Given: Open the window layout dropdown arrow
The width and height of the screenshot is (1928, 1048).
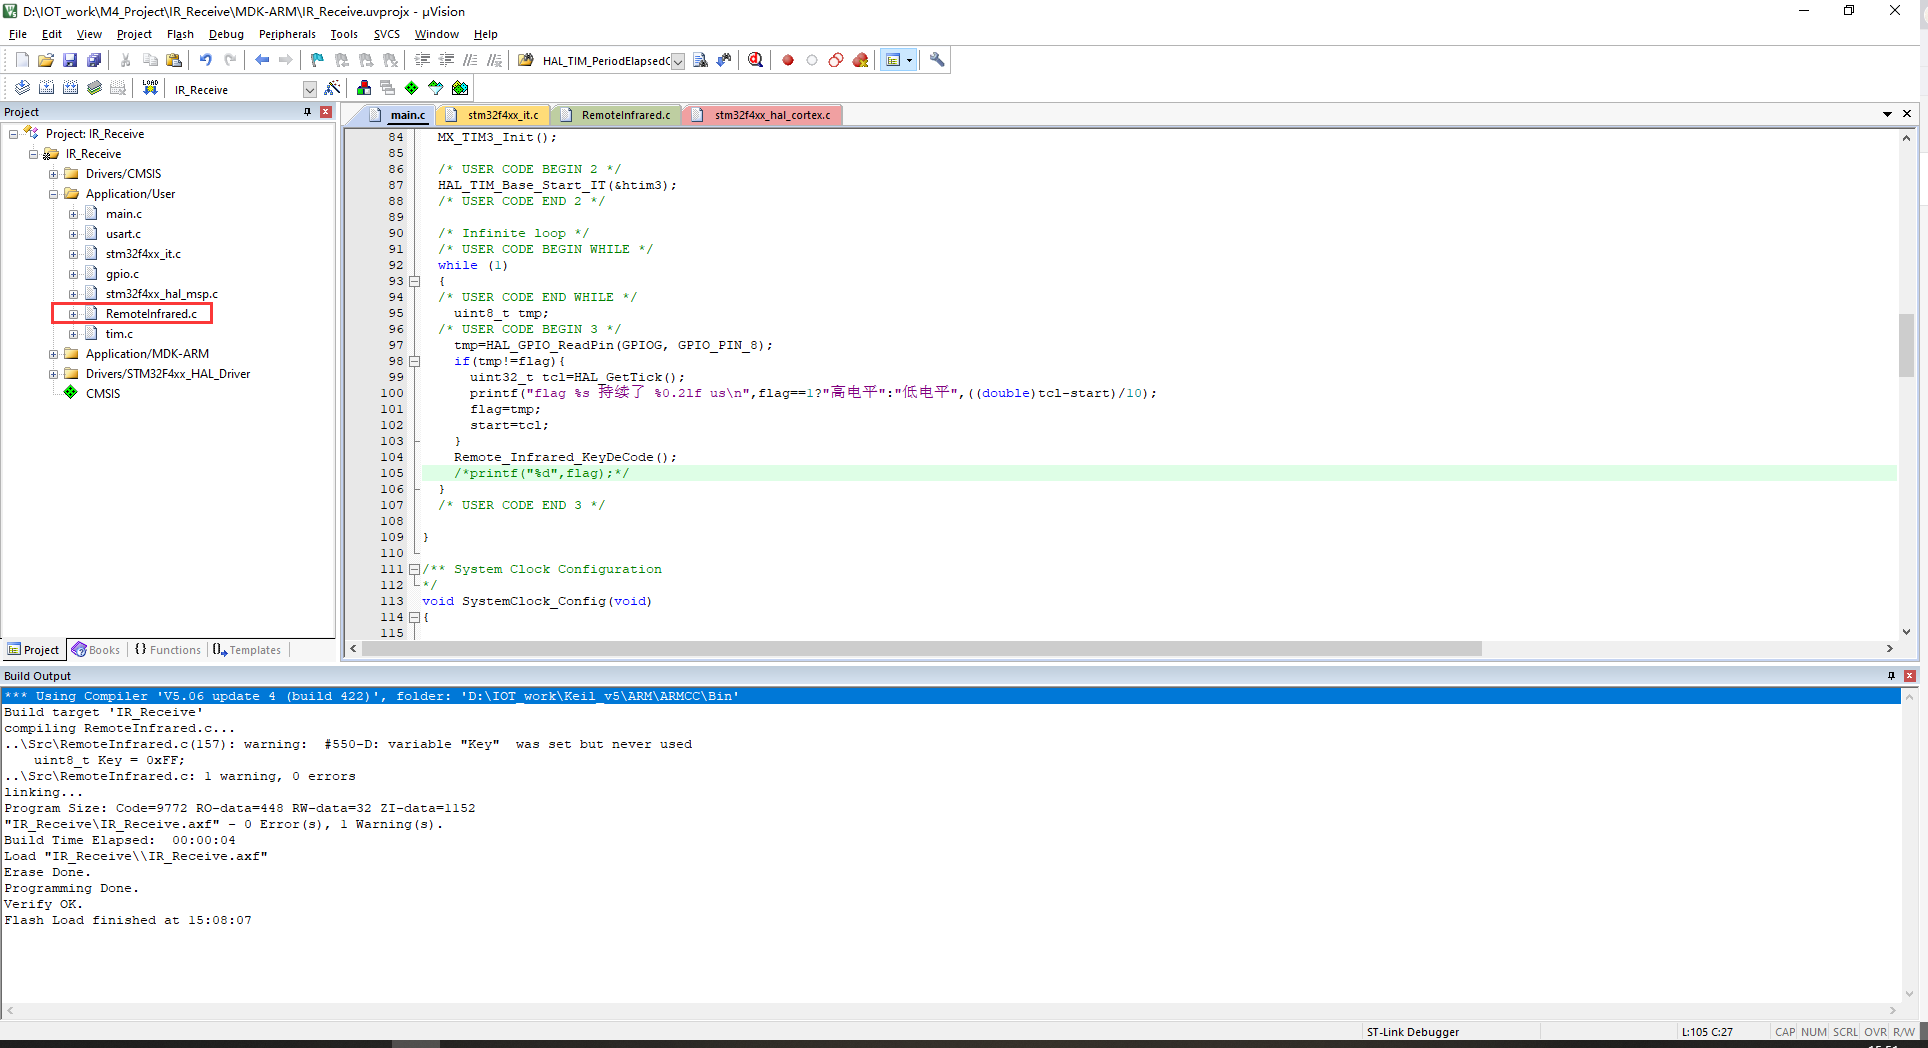Looking at the screenshot, I should 909,60.
